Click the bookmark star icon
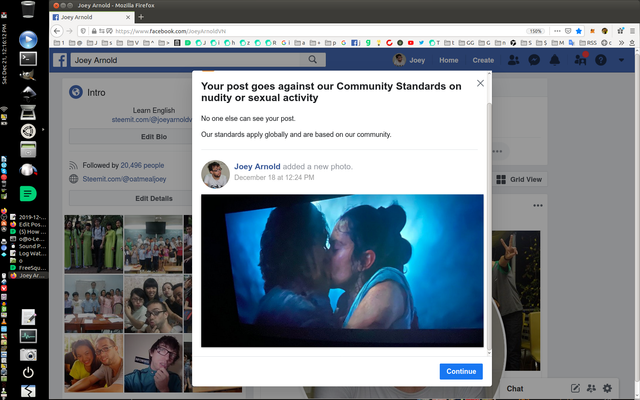 578,31
